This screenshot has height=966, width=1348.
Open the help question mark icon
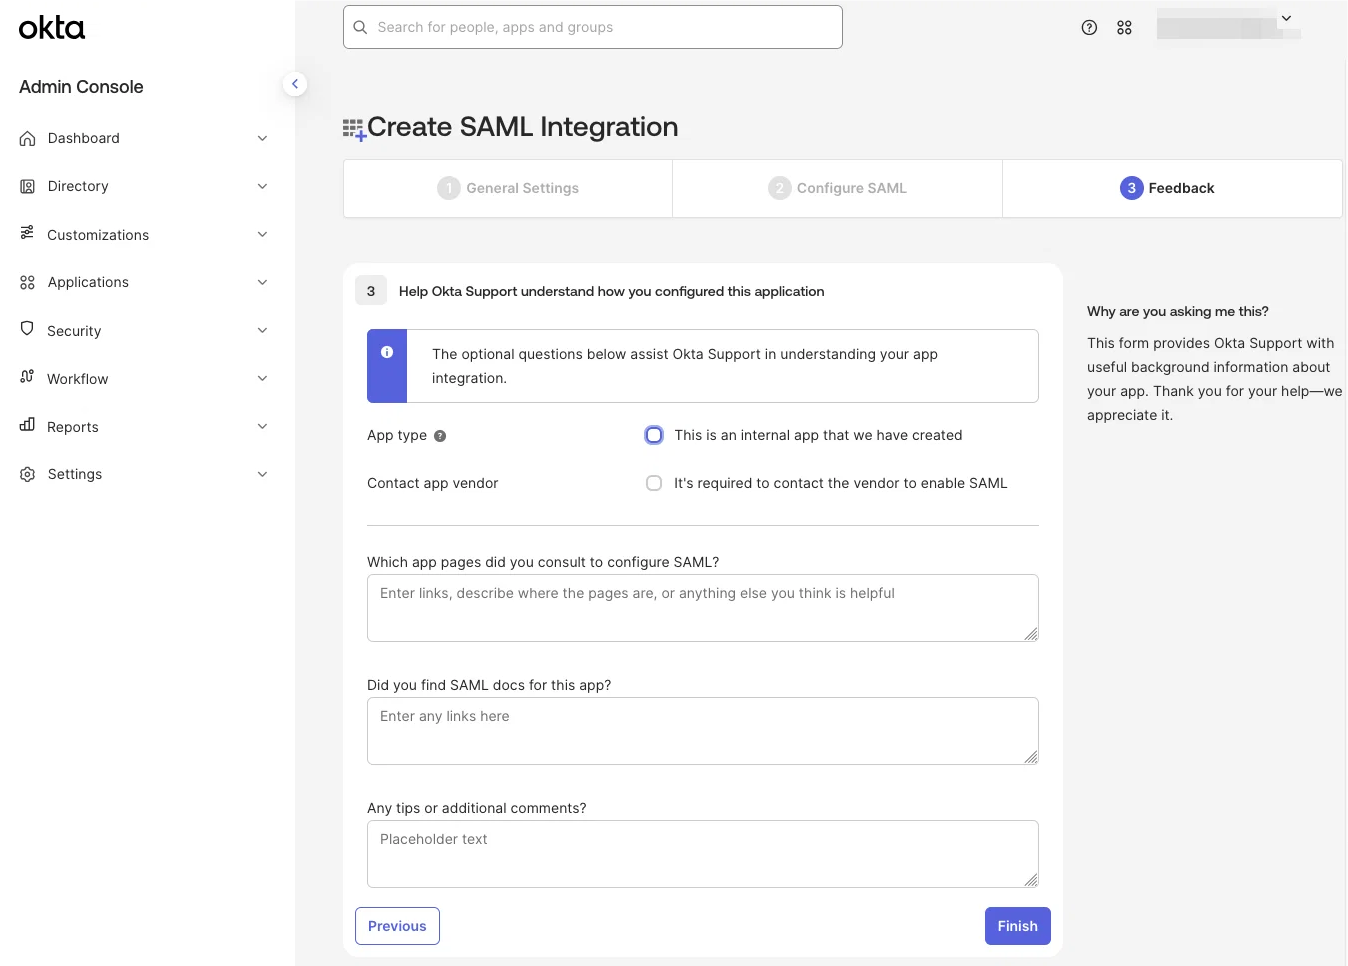(1089, 28)
